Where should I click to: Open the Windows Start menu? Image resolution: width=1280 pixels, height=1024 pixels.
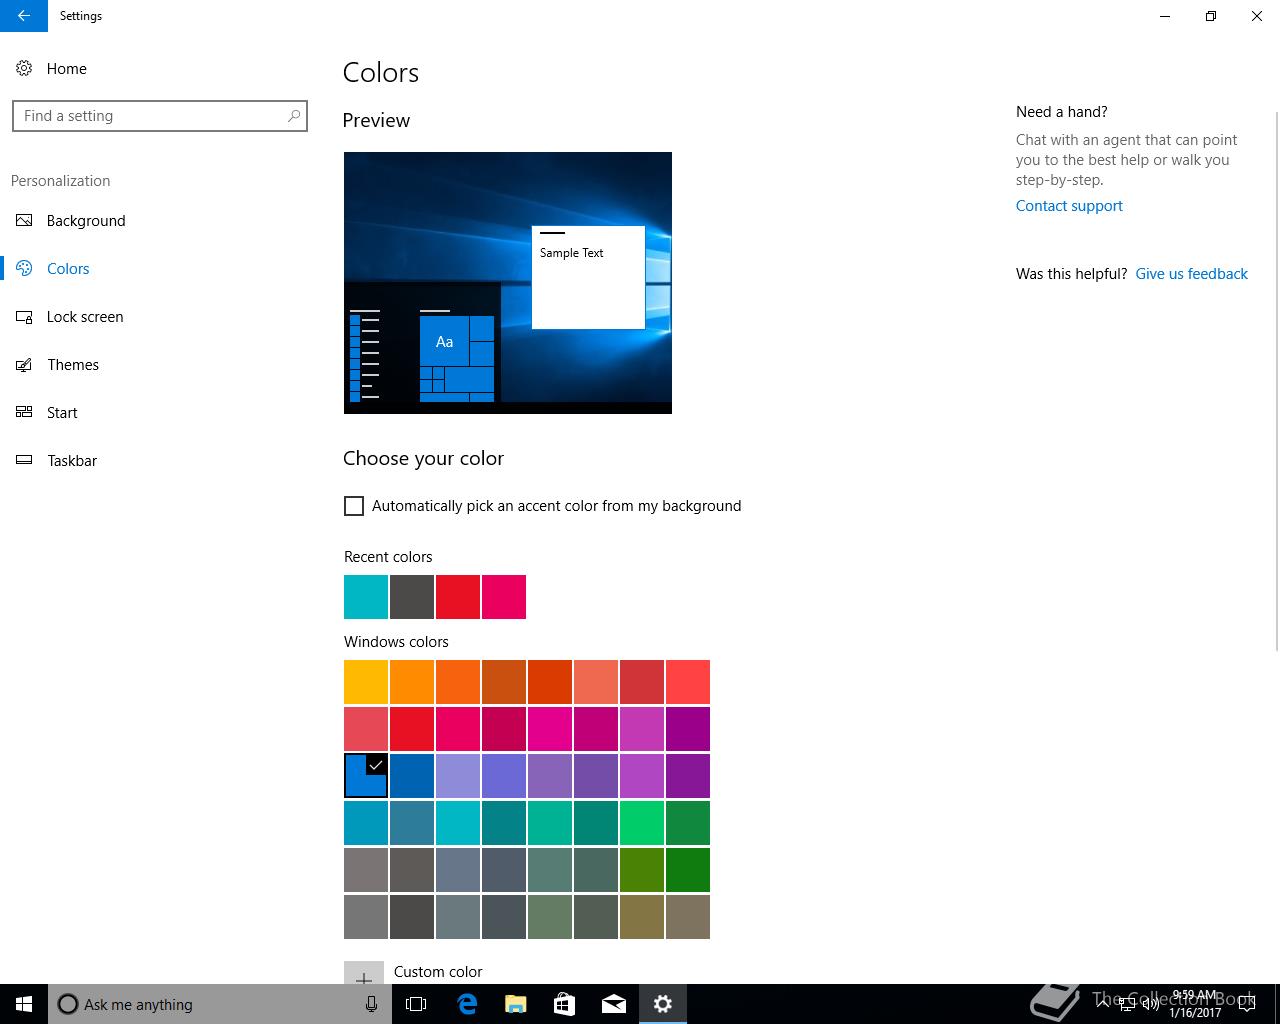[24, 1004]
